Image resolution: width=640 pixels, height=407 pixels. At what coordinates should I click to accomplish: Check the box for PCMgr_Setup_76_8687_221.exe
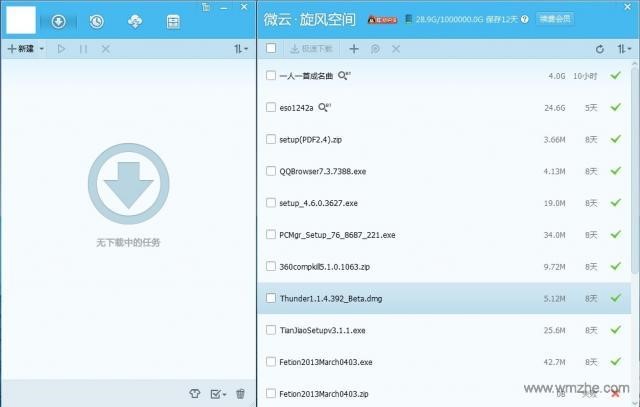(271, 234)
